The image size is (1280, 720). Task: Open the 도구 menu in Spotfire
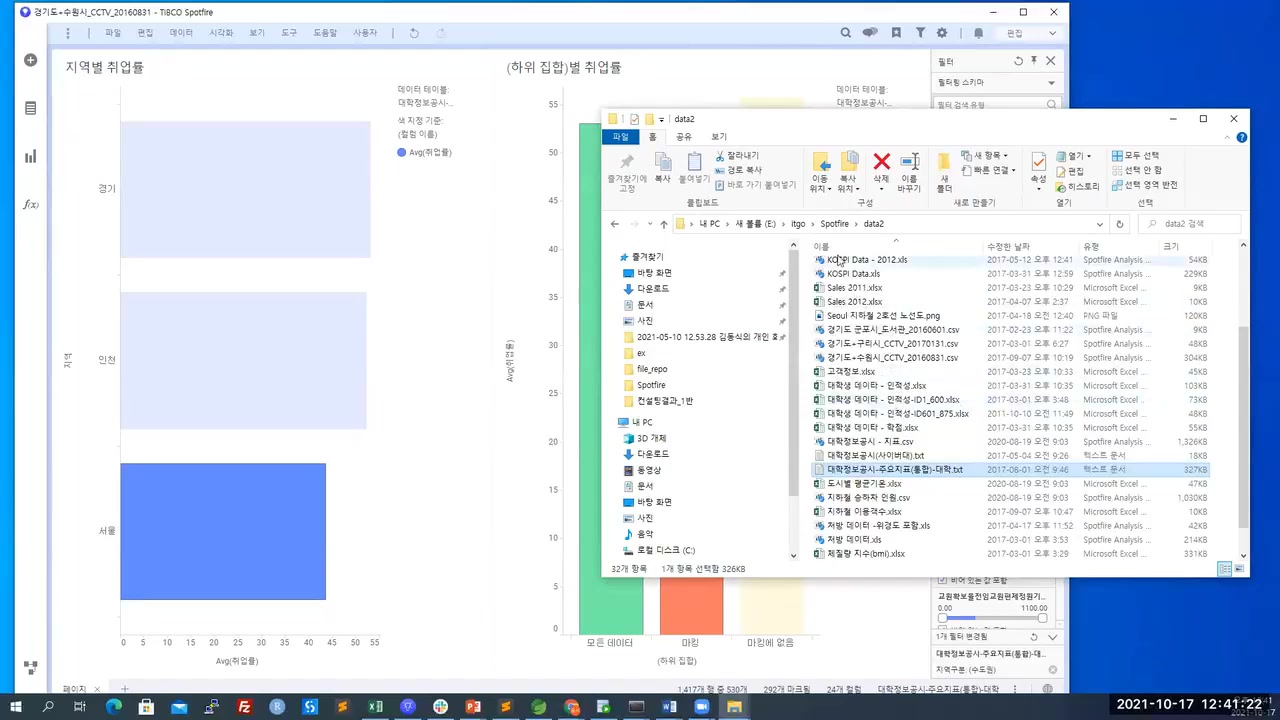click(x=289, y=32)
